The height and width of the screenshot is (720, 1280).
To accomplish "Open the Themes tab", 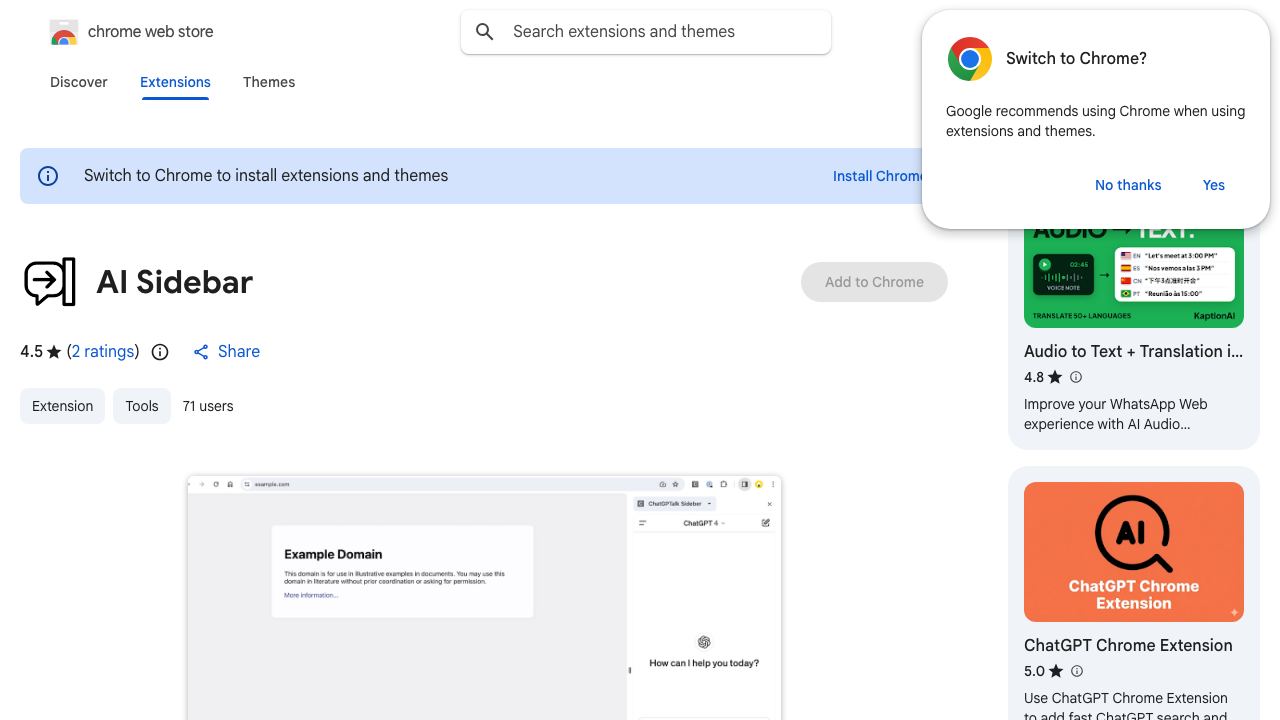I will [269, 82].
